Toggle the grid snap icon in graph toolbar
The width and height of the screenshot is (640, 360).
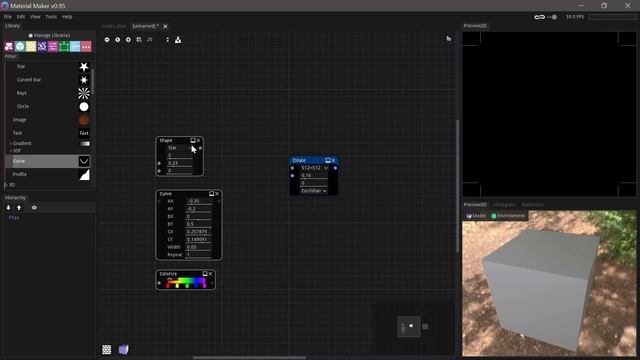[x=139, y=40]
